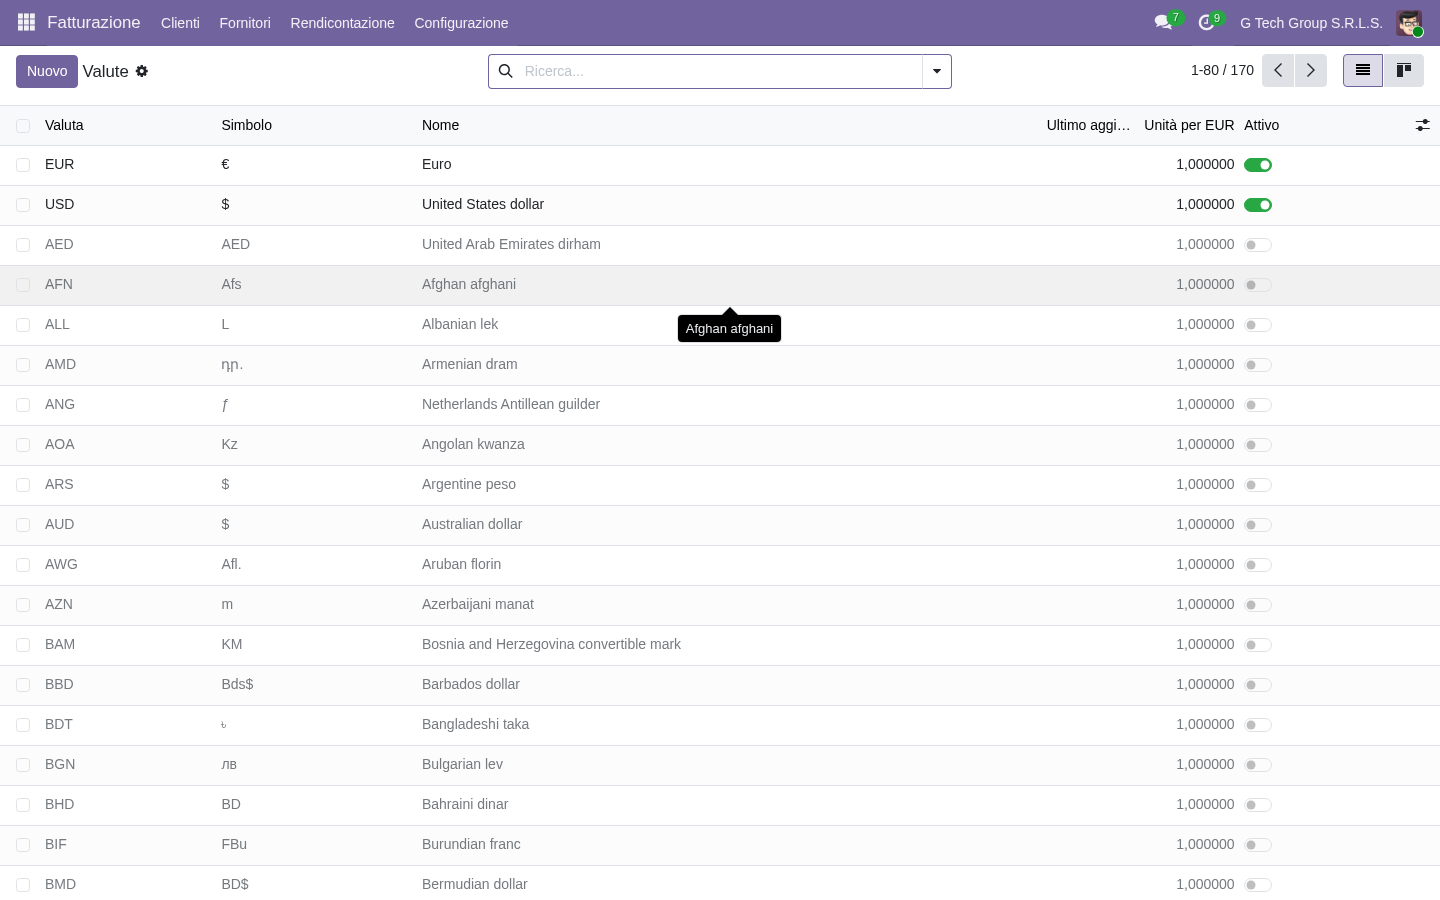Enable the Armenian dram active switch
This screenshot has width=1440, height=900.
pyautogui.click(x=1258, y=365)
